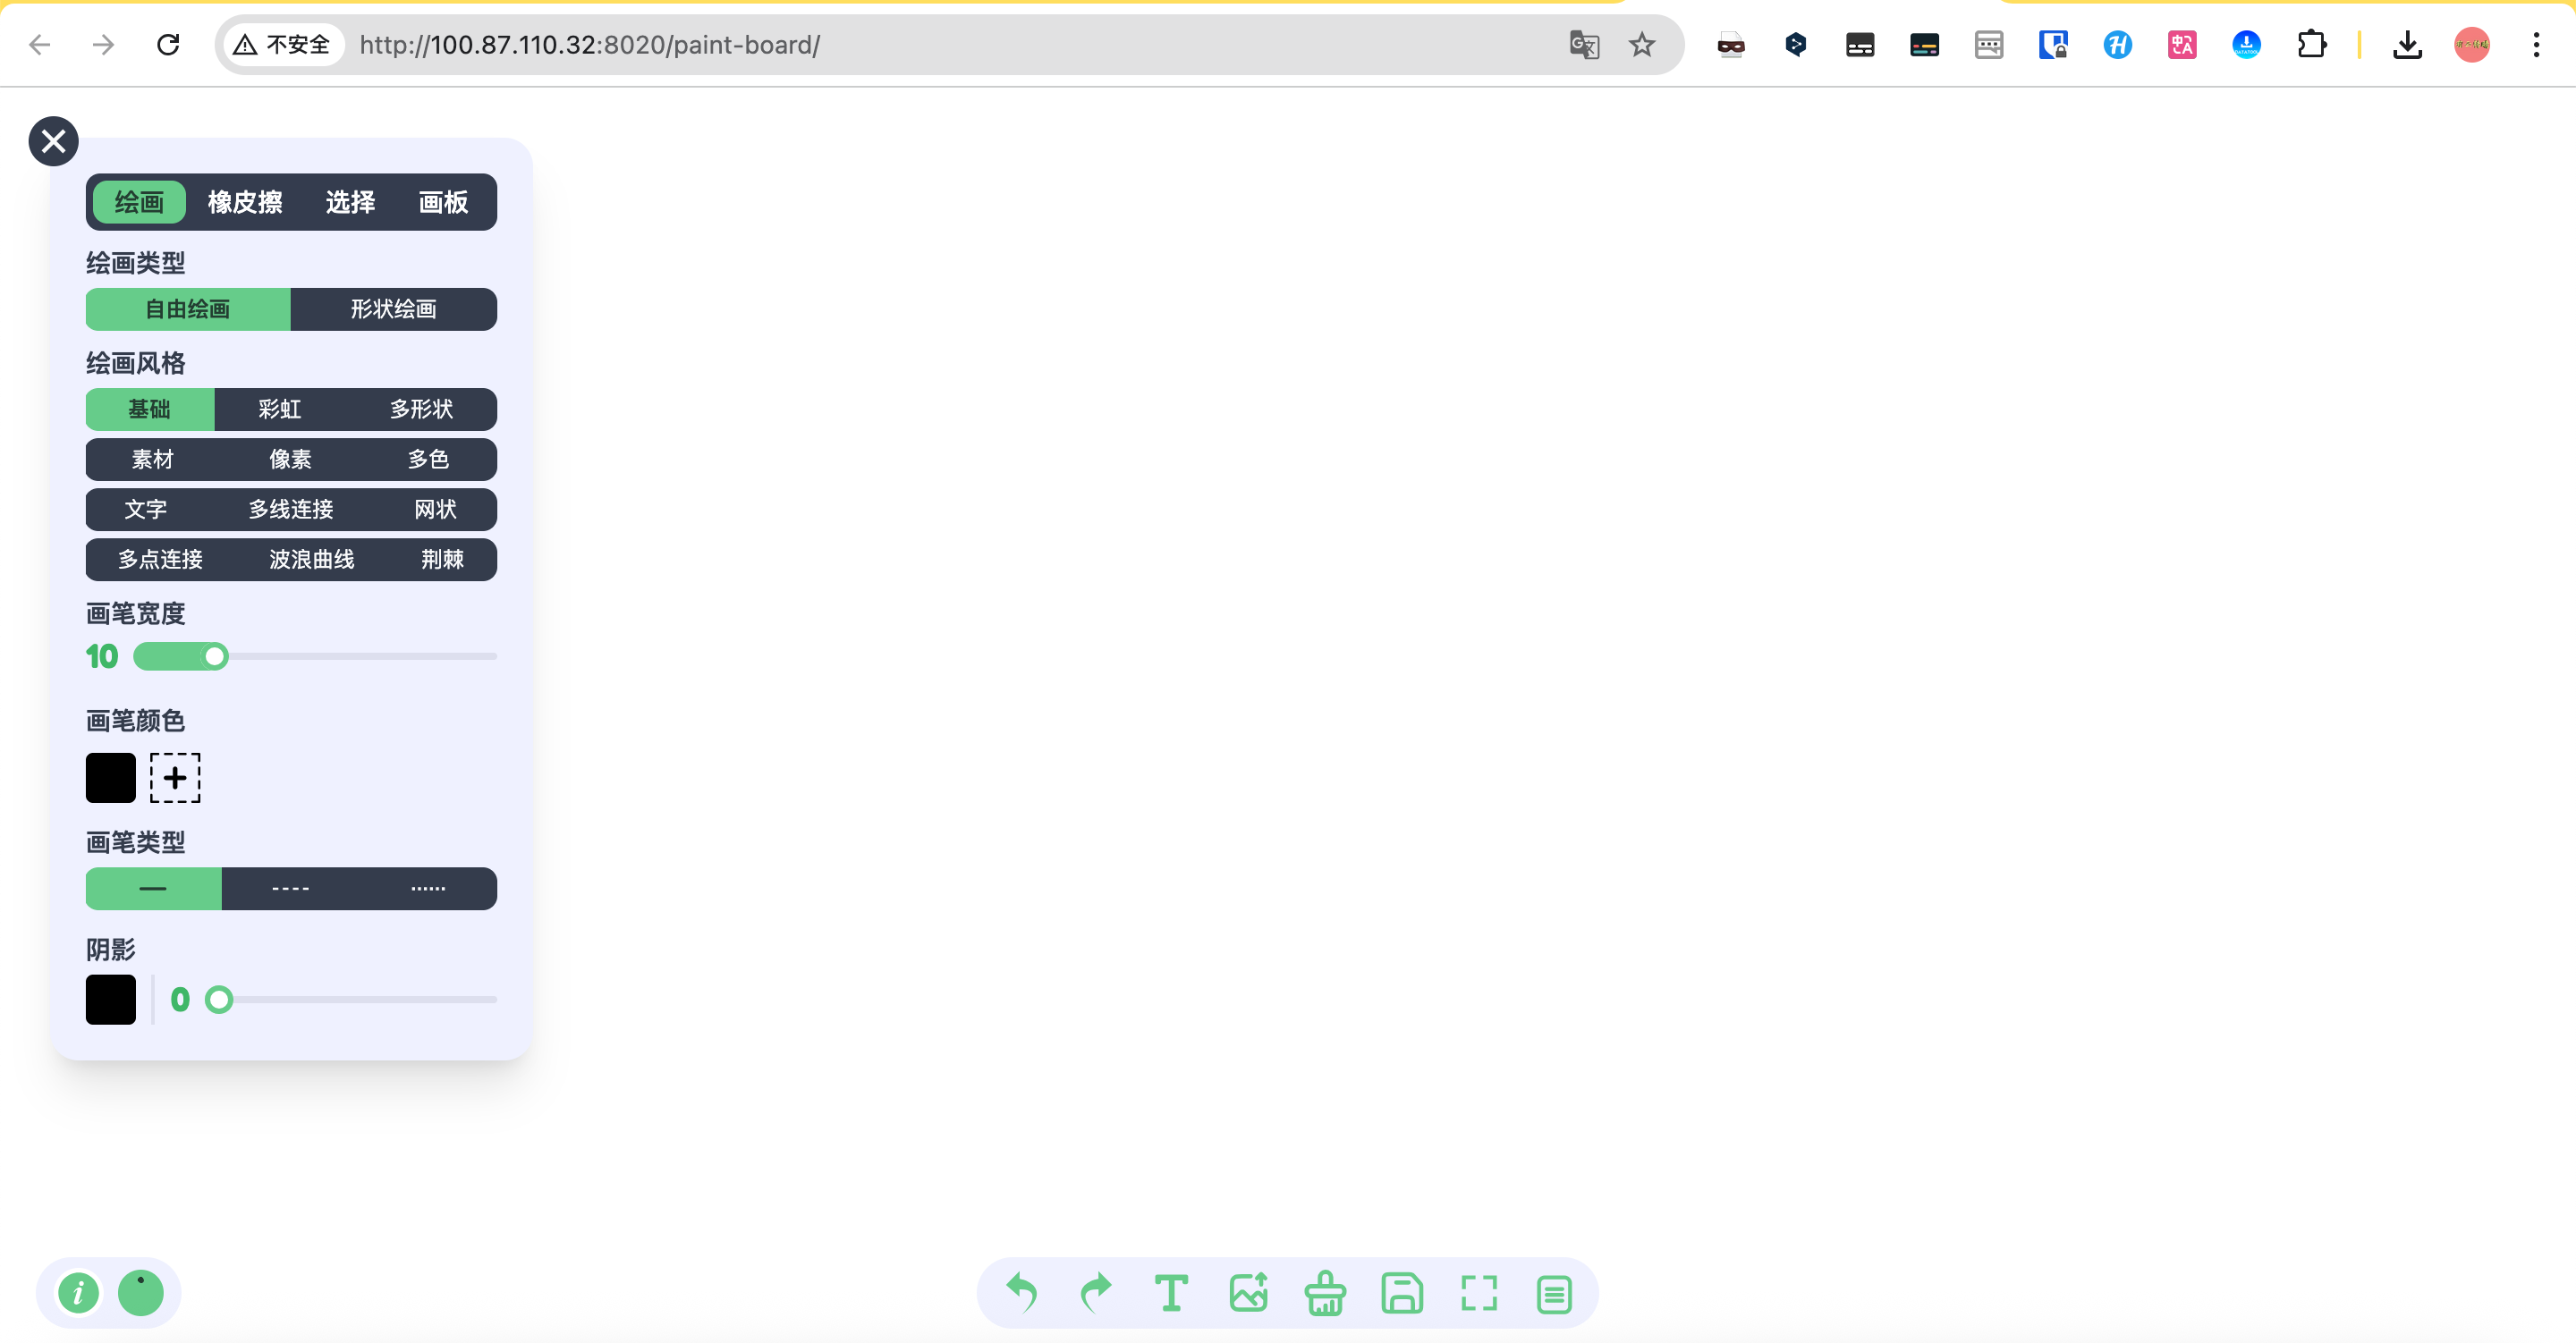The image size is (2576, 1343).
Task: Select the text insertion tool icon
Action: [x=1171, y=1292]
